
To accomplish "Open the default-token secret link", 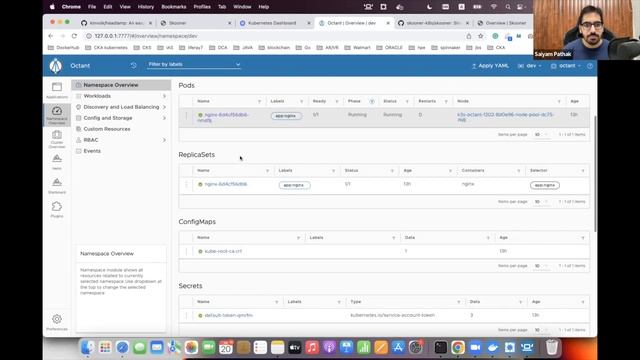I will [228, 316].
